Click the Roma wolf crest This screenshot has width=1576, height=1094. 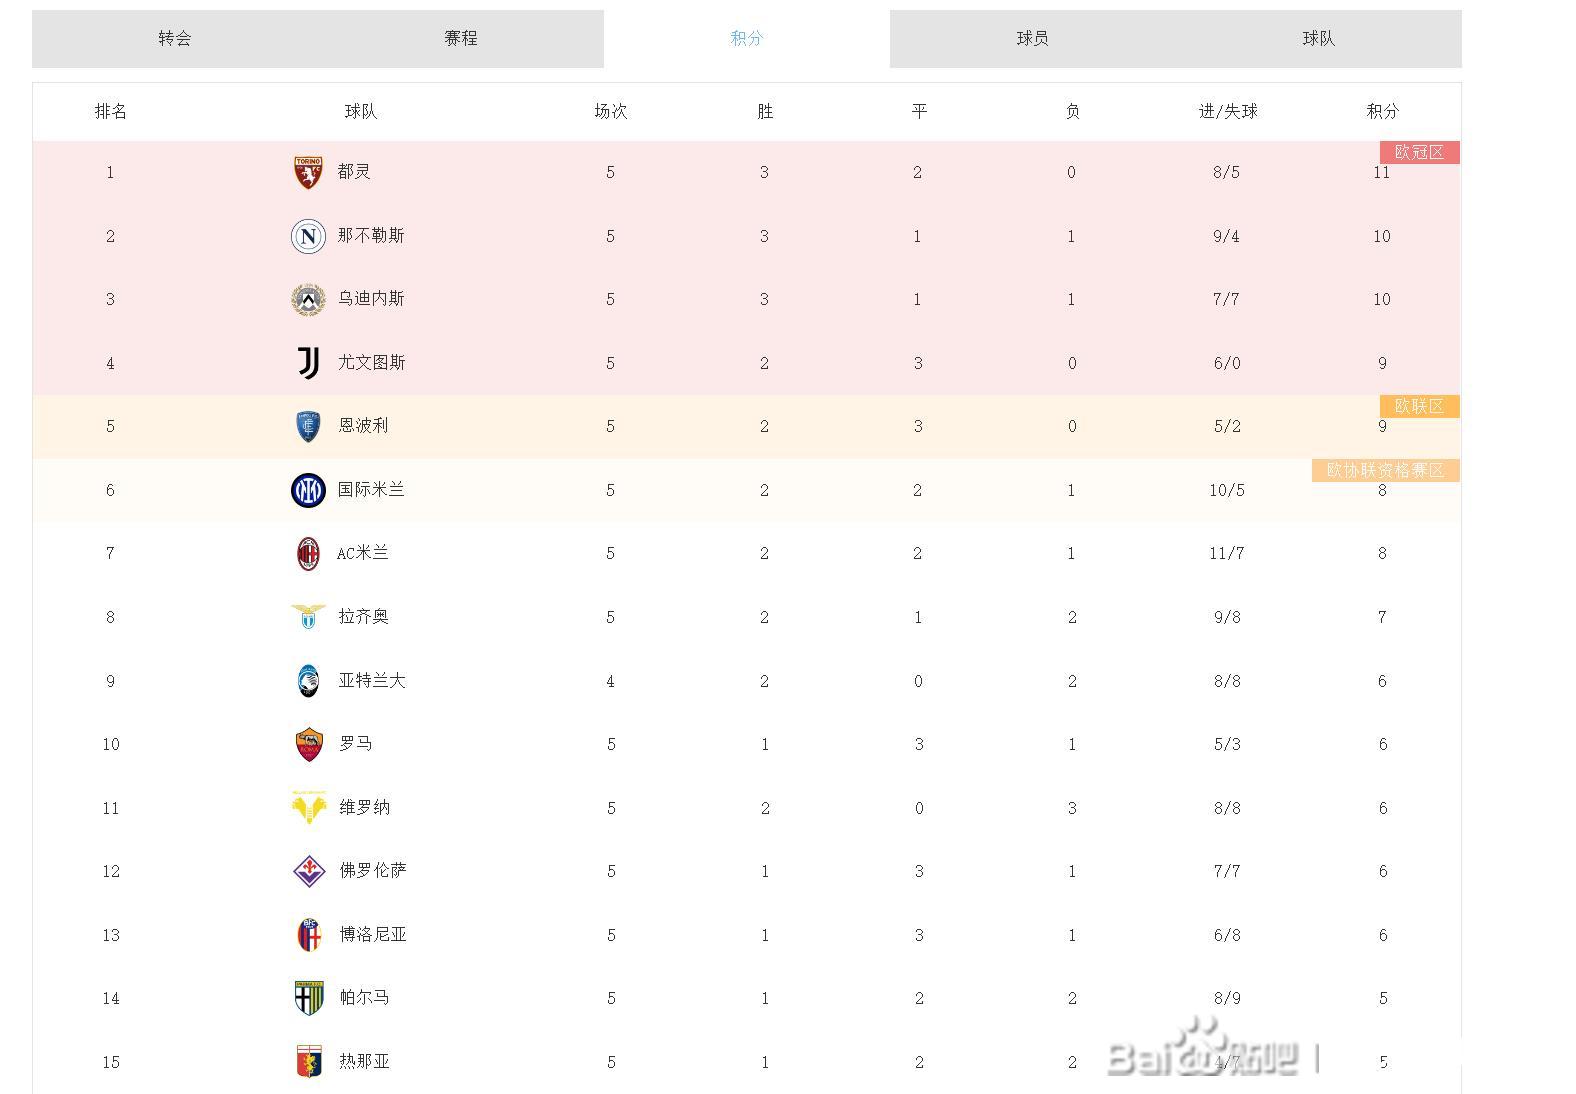click(309, 744)
